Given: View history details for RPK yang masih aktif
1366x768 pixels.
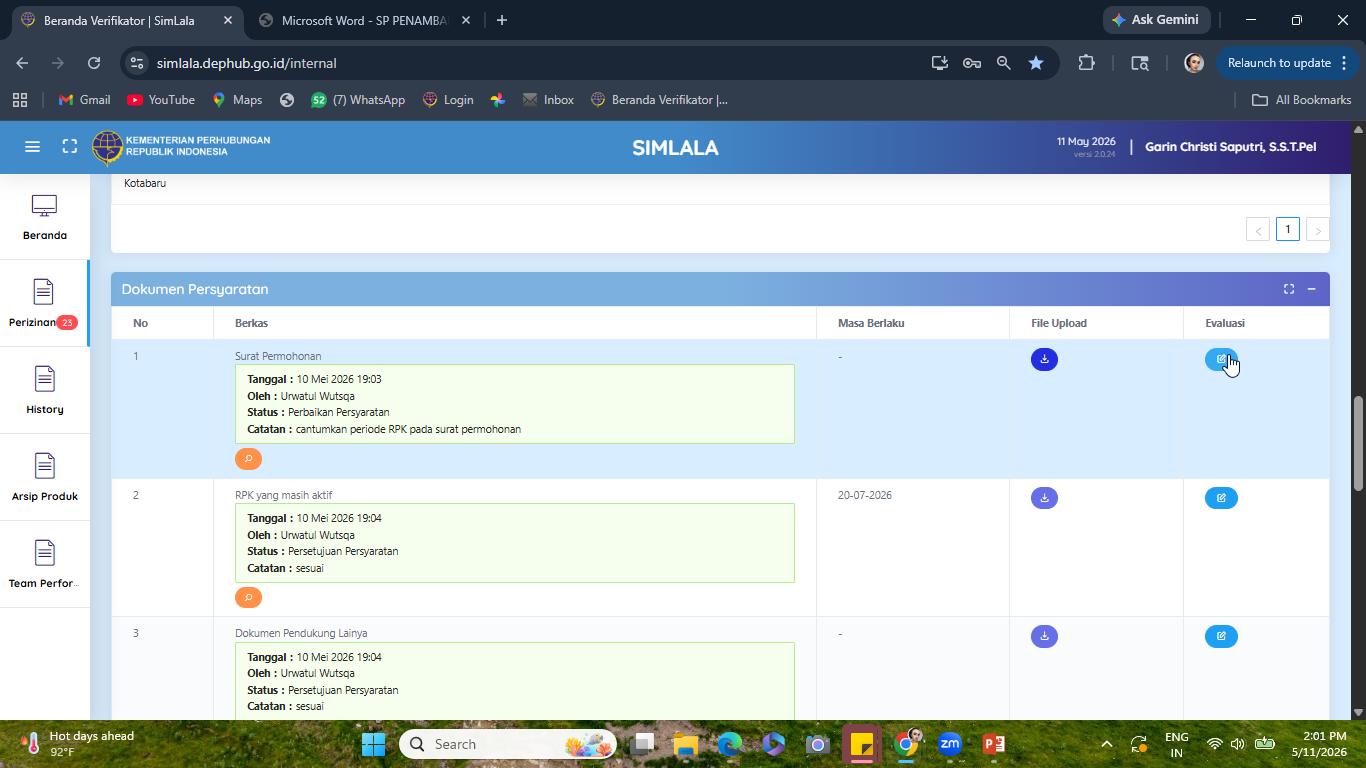Looking at the screenshot, I should coord(248,597).
